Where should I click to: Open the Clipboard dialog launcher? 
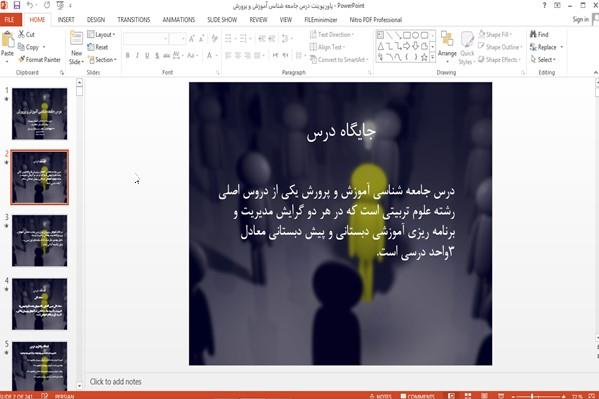[x=62, y=73]
